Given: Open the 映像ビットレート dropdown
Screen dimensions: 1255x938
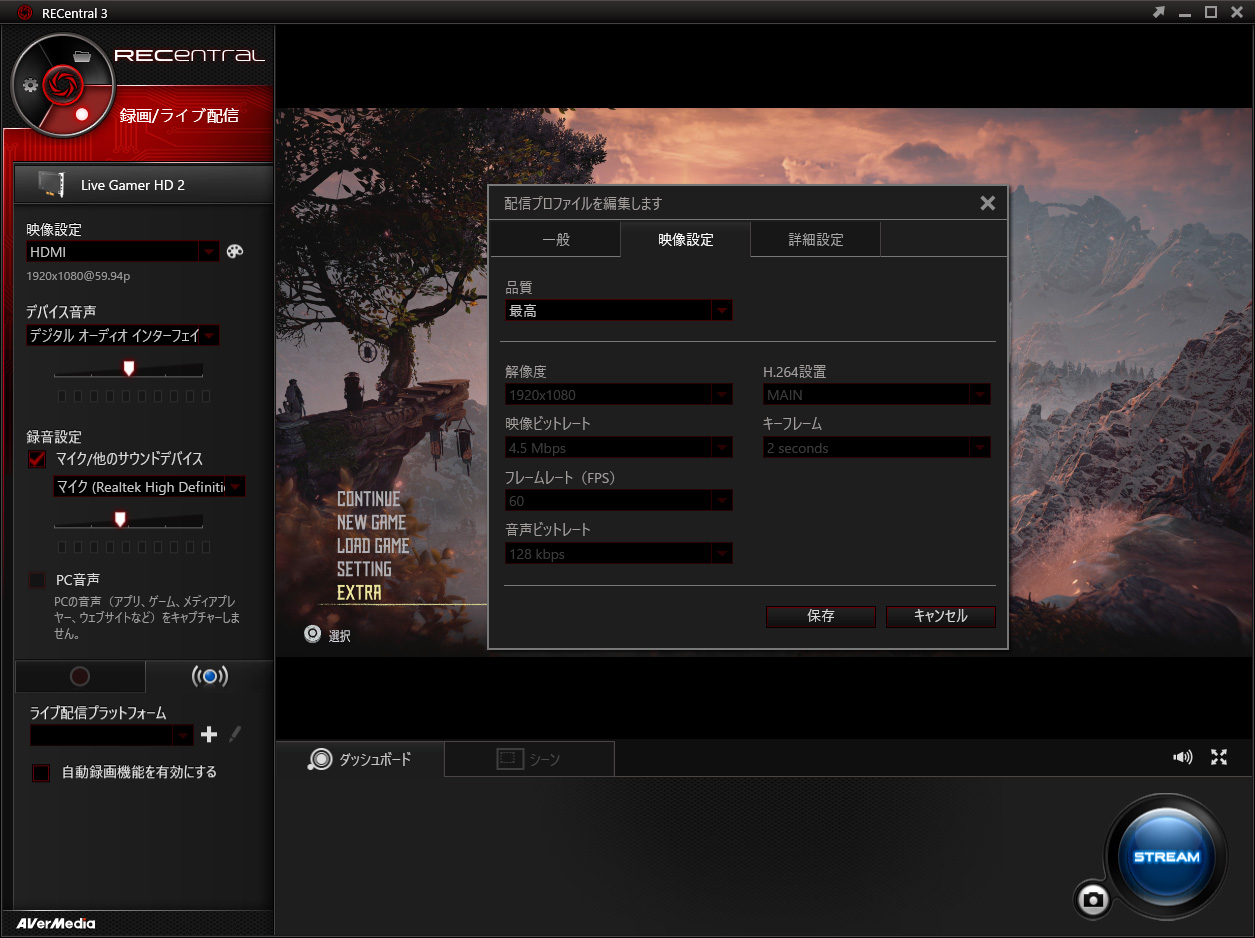Looking at the screenshot, I should pyautogui.click(x=619, y=448).
